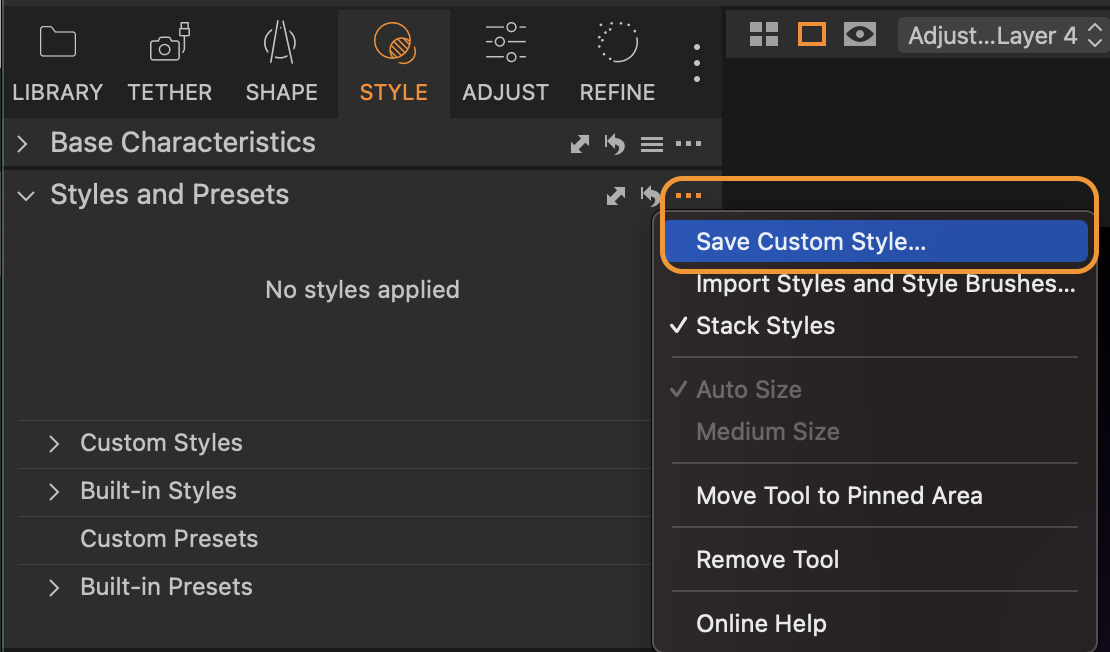Switch to grid browser view

click(x=764, y=34)
